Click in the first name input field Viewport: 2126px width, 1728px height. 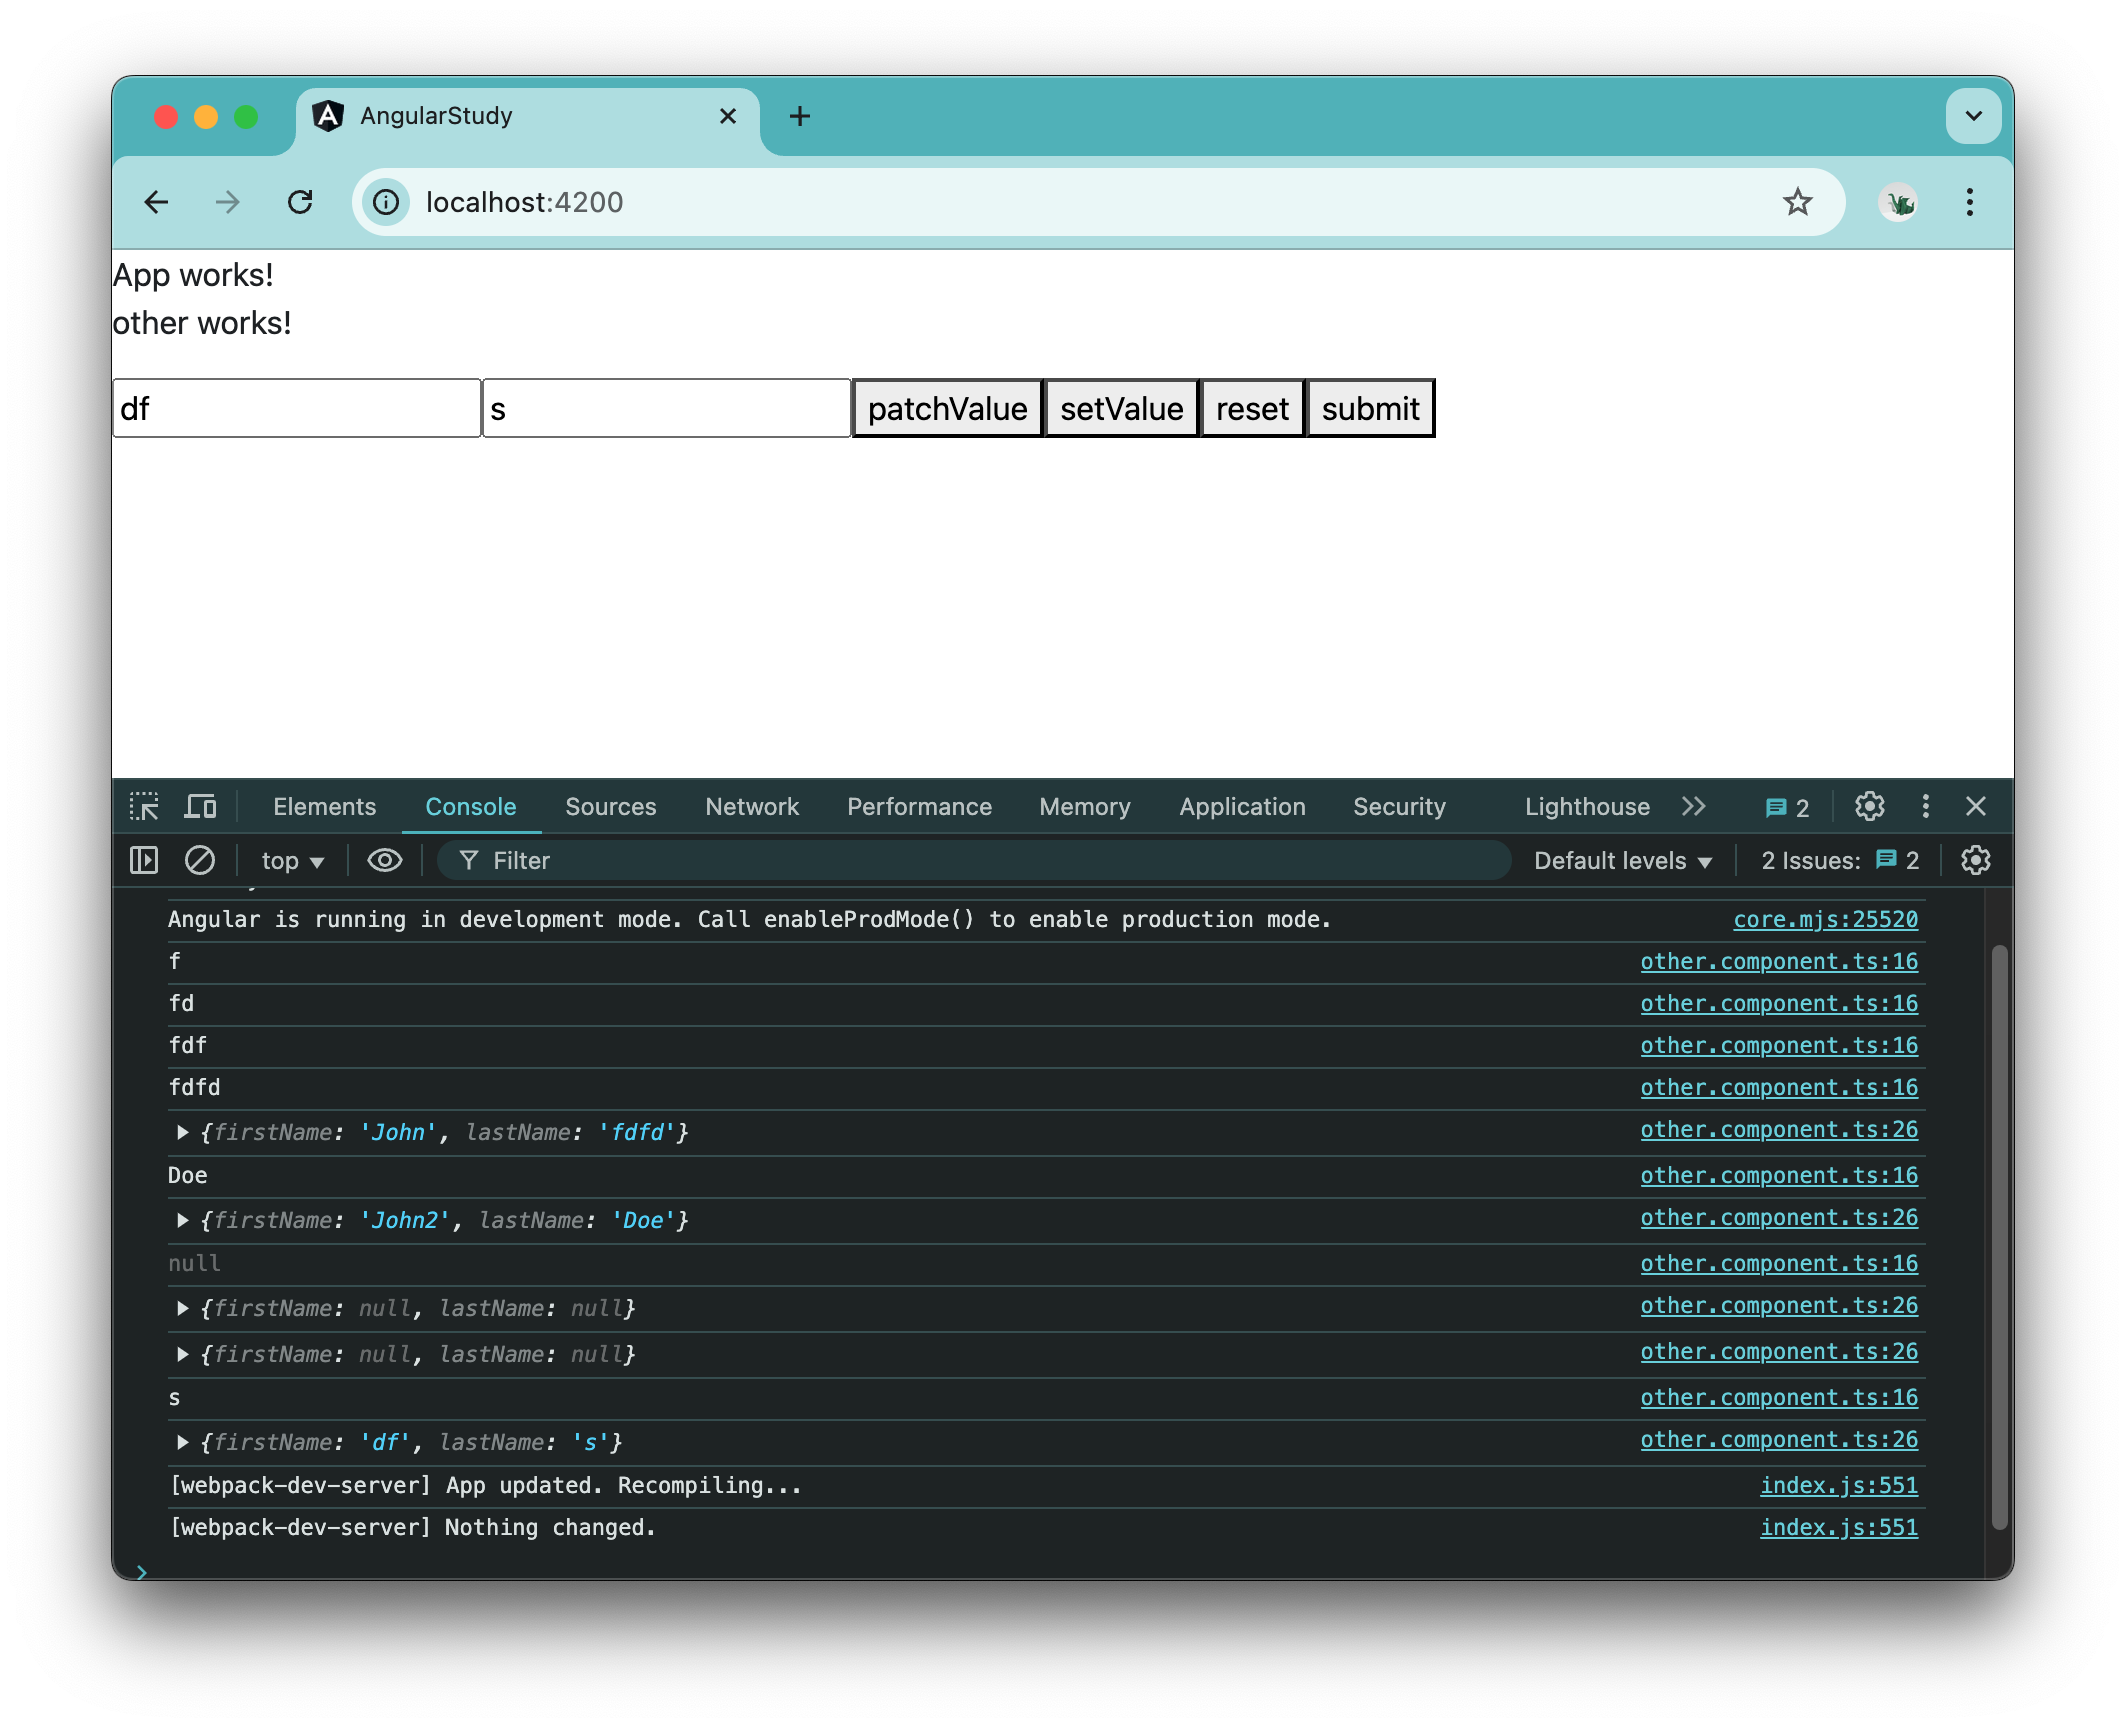coord(296,407)
